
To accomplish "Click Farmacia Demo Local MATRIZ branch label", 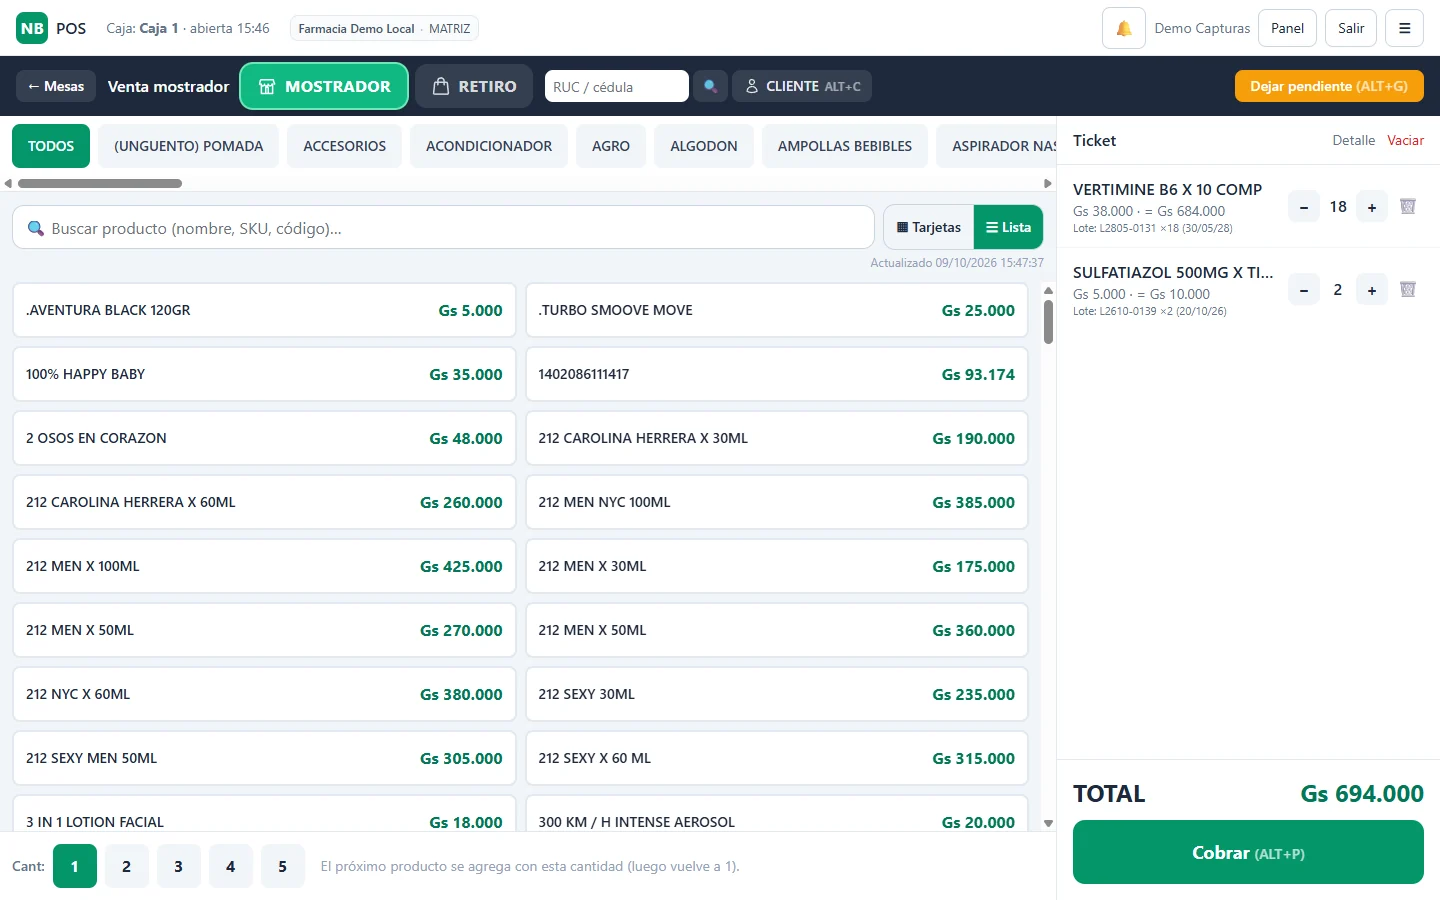I will point(384,28).
